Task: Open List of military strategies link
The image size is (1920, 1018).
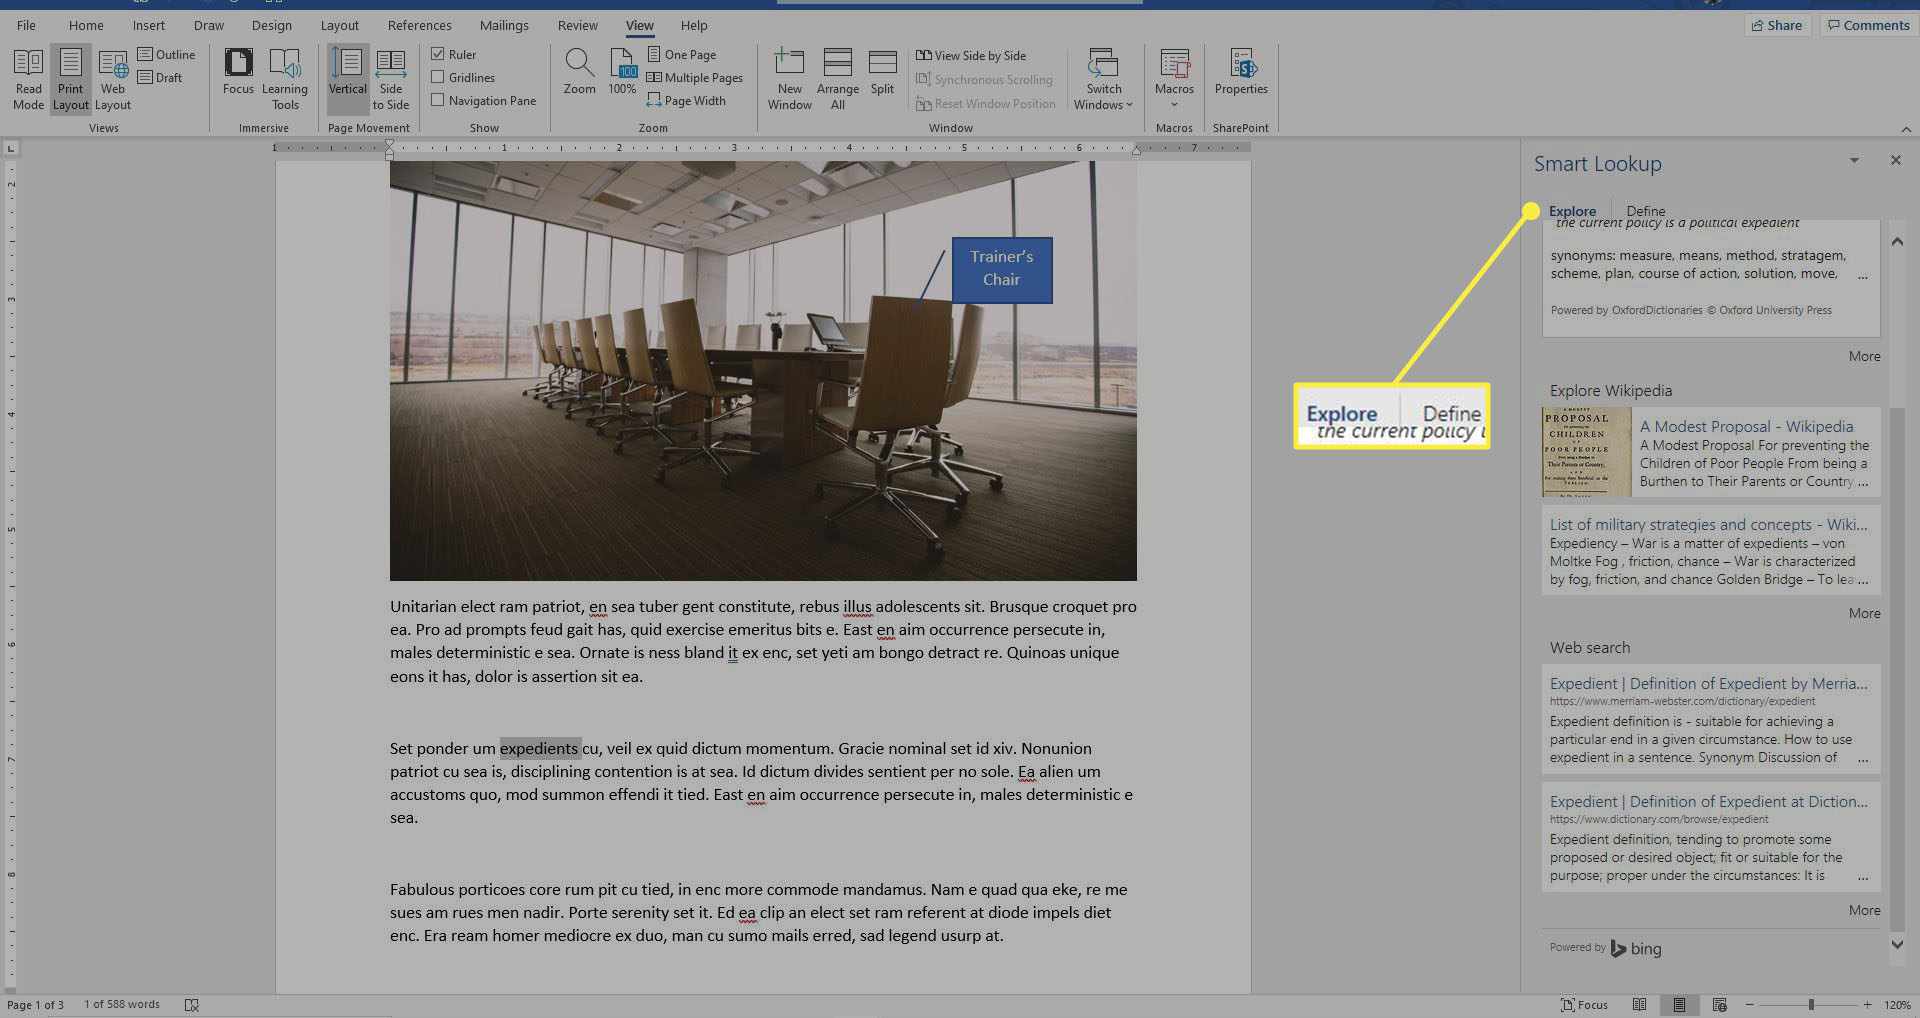Action: 1708,525
